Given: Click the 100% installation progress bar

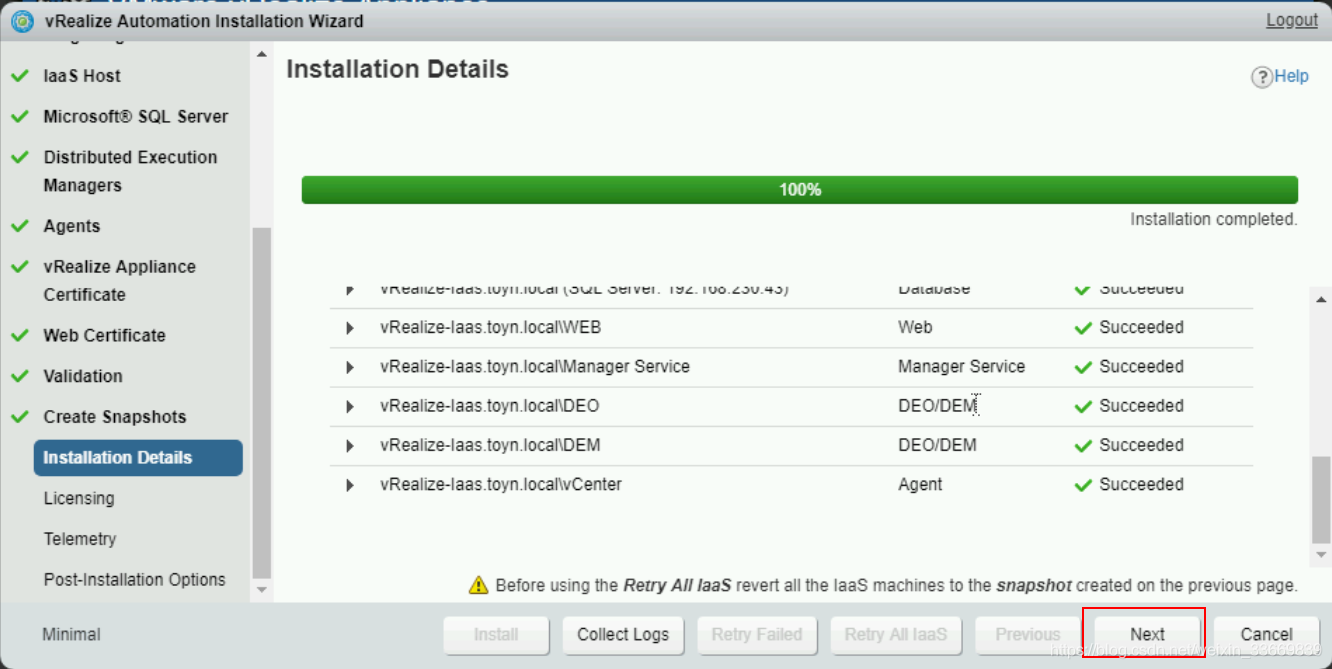Looking at the screenshot, I should pos(800,190).
